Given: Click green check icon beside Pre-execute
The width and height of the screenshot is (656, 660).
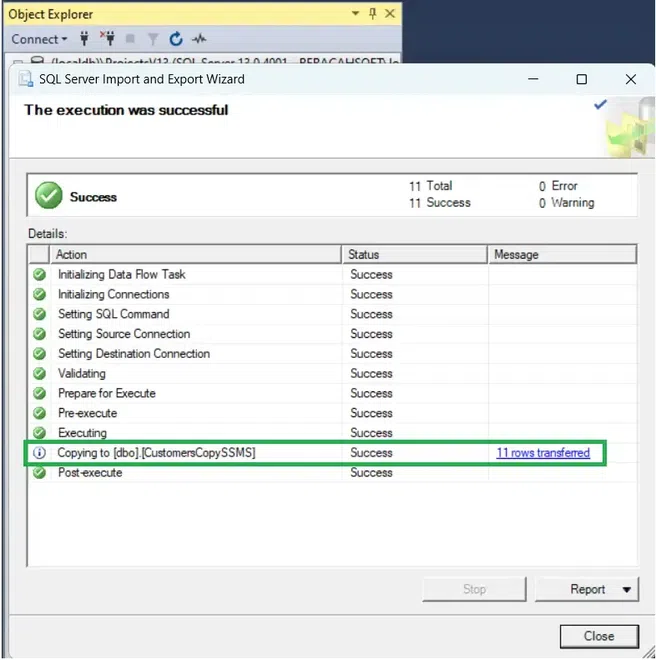Looking at the screenshot, I should coord(39,413).
